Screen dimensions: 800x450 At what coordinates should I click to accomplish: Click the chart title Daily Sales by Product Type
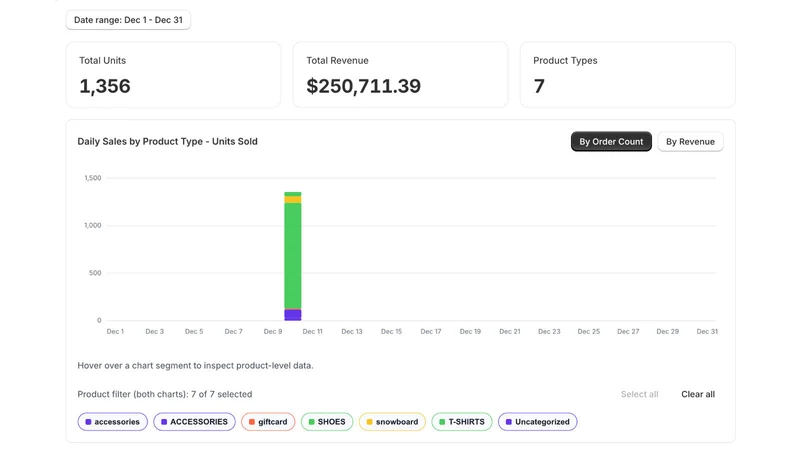[x=167, y=142]
